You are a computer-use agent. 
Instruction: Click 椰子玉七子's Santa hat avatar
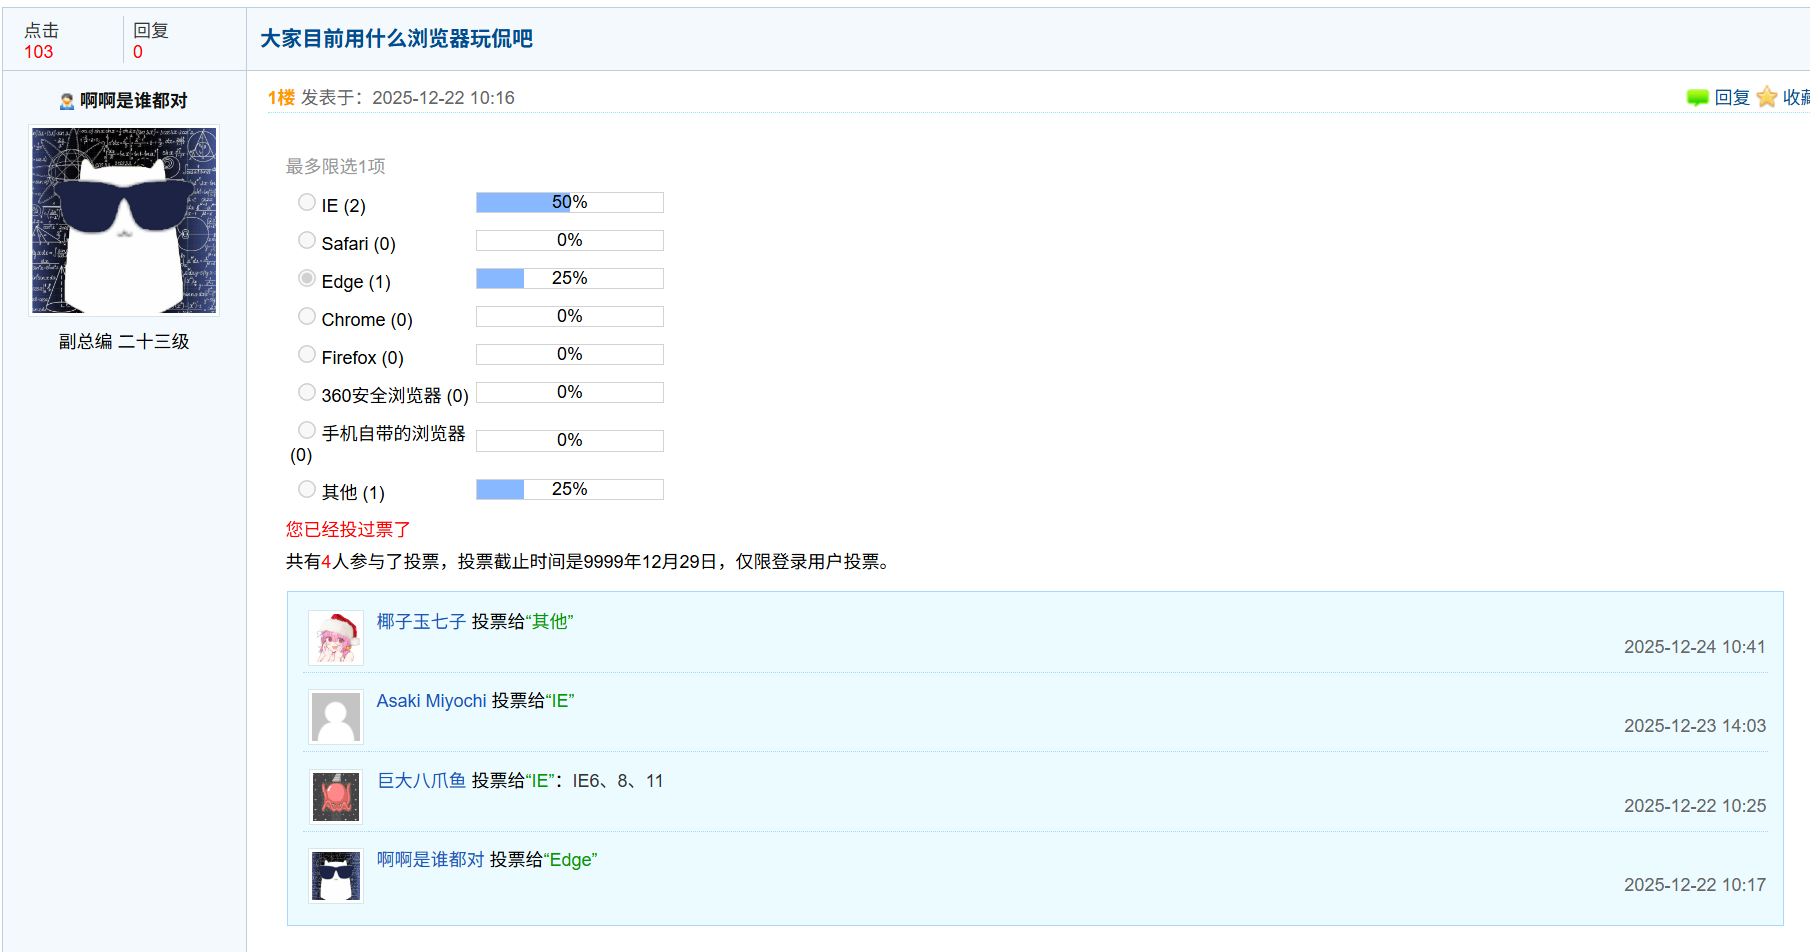[x=336, y=638]
